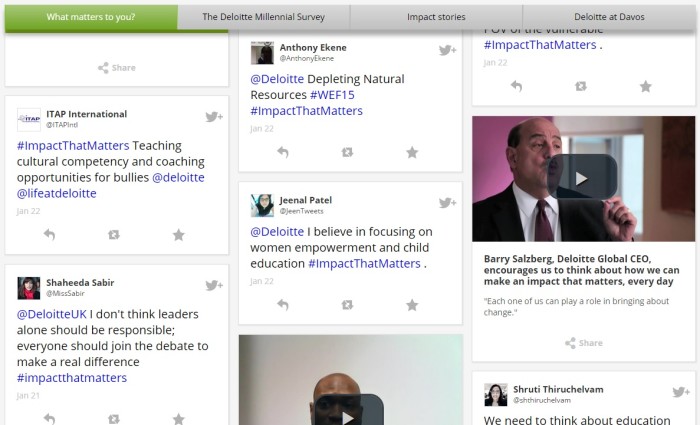
Task: Follow Anthony Ekene via Twitter icon
Action: pos(447,50)
